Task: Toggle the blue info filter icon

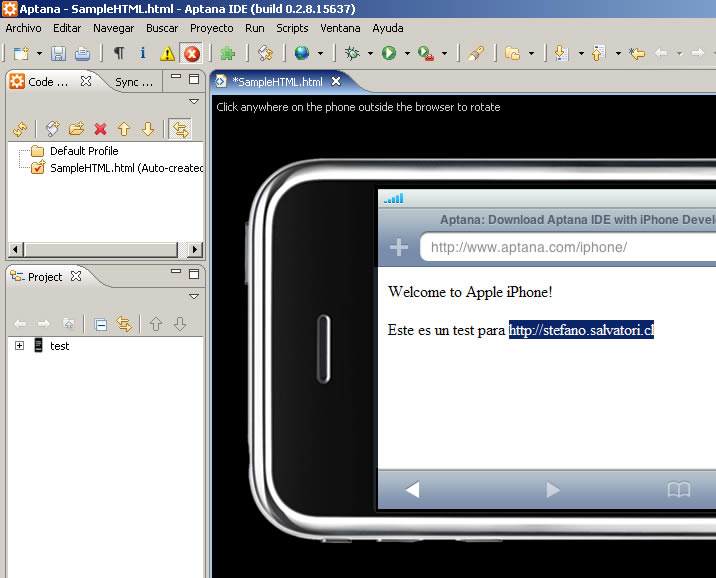Action: [142, 53]
